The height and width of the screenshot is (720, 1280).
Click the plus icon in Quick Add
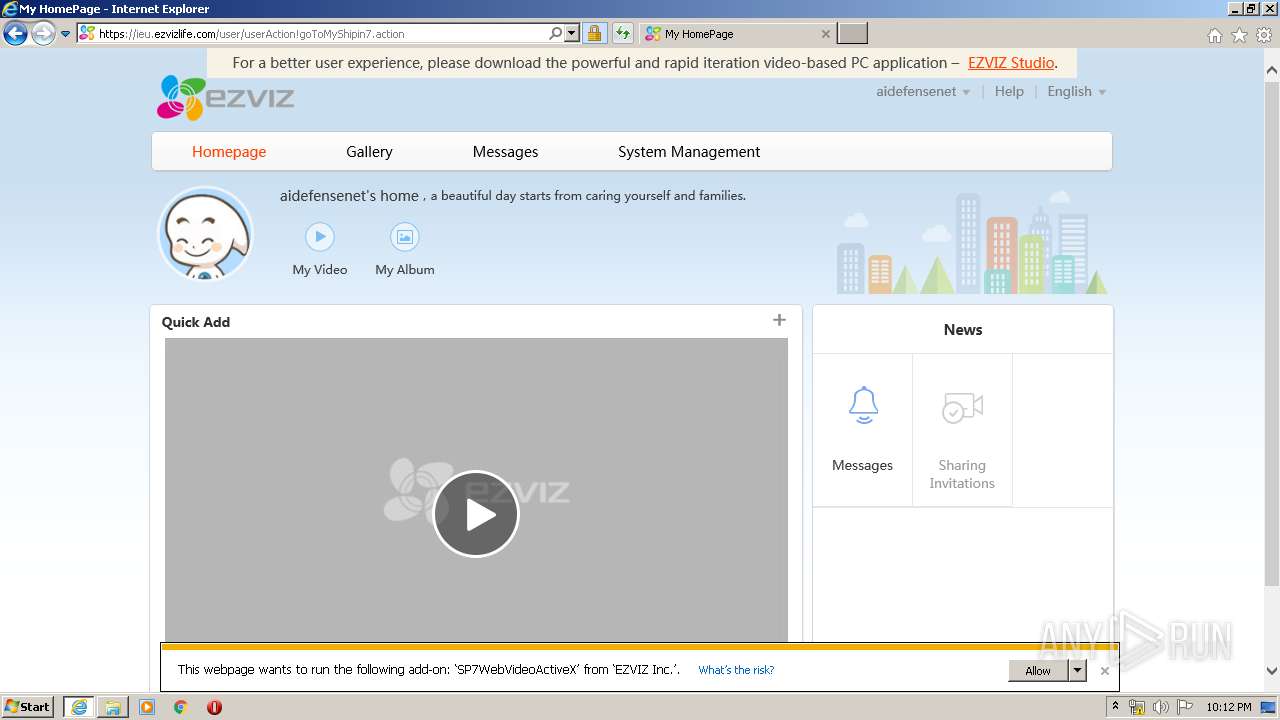pos(779,320)
